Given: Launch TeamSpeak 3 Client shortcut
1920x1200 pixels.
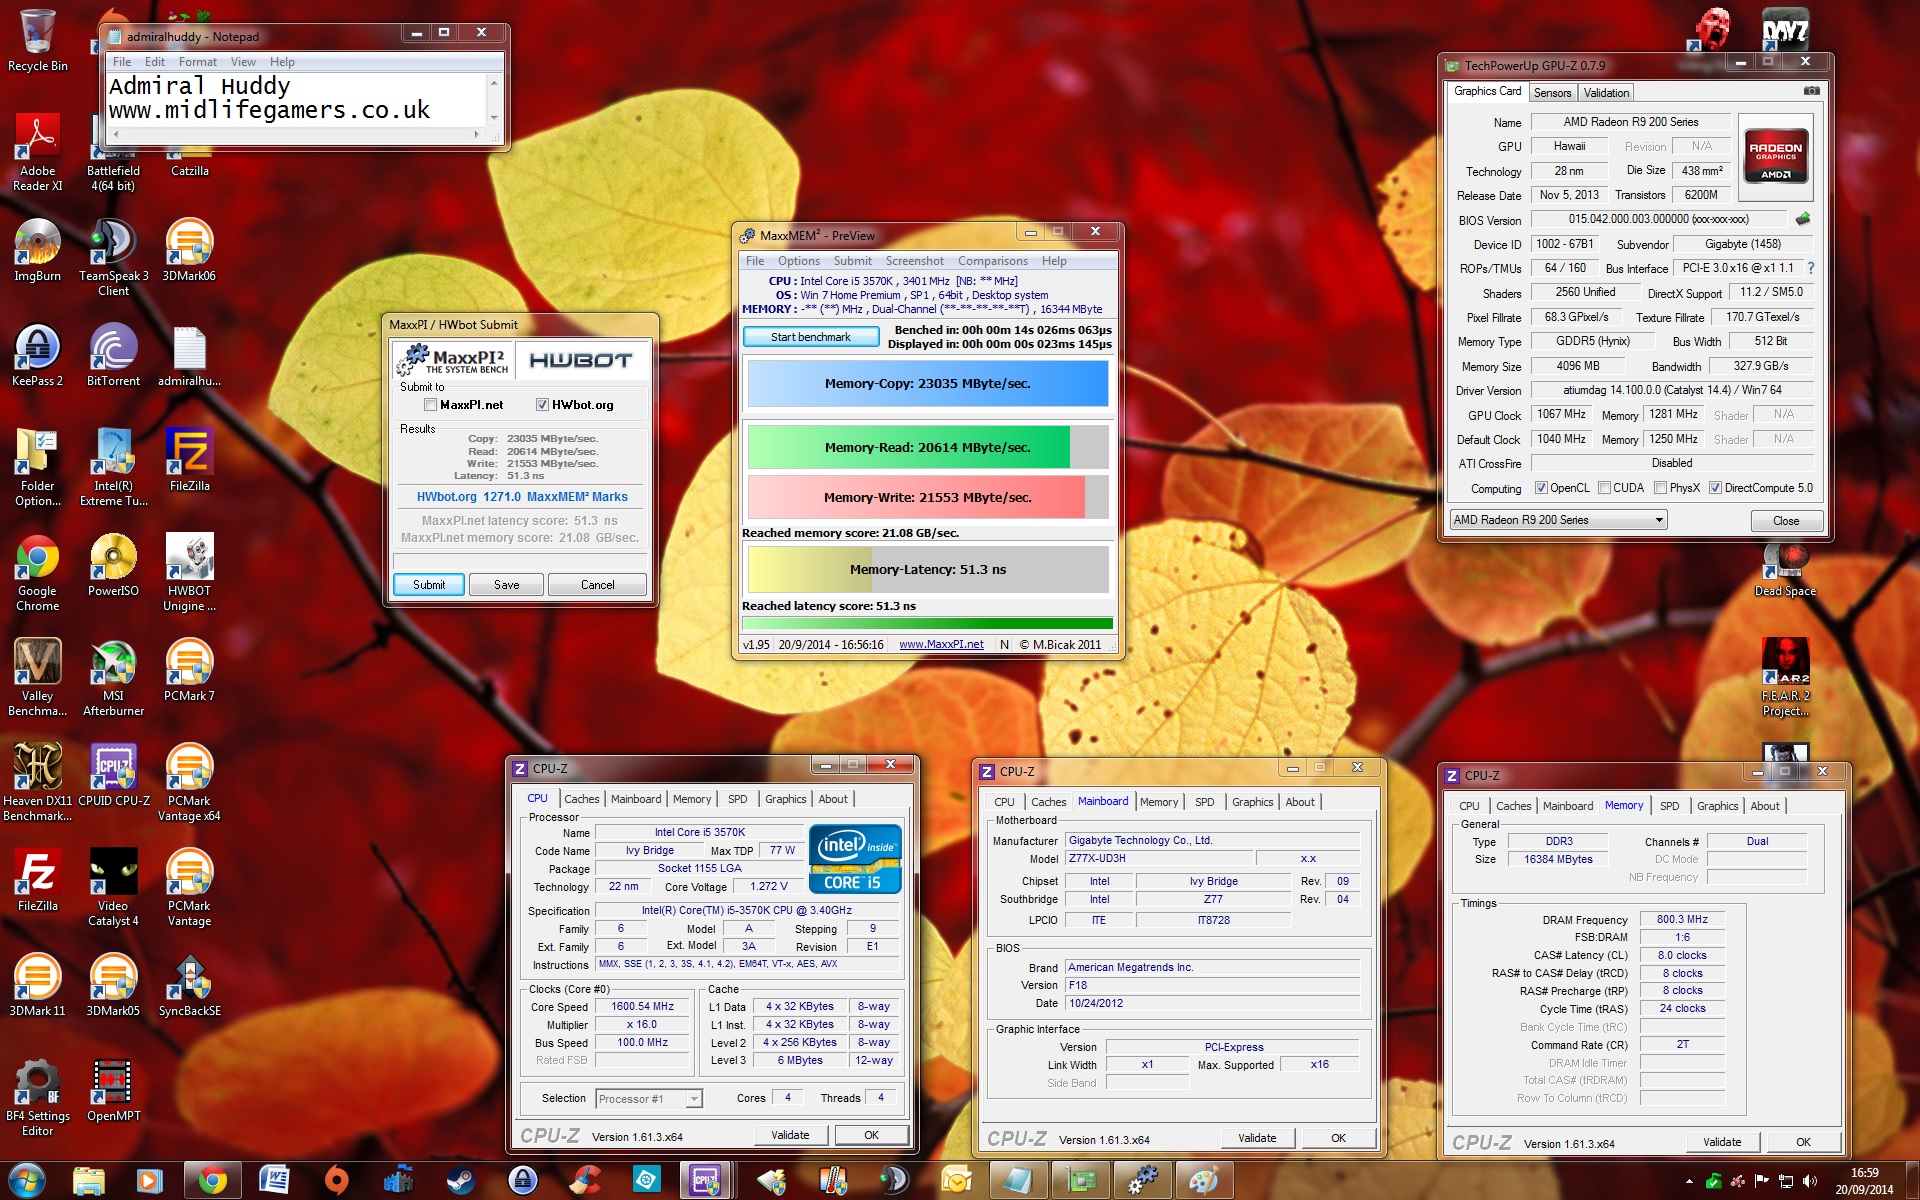Looking at the screenshot, I should click(x=113, y=257).
